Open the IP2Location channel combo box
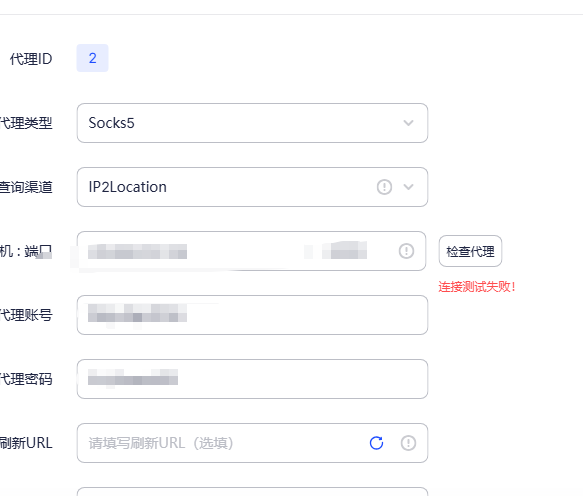583x496 pixels. click(252, 187)
